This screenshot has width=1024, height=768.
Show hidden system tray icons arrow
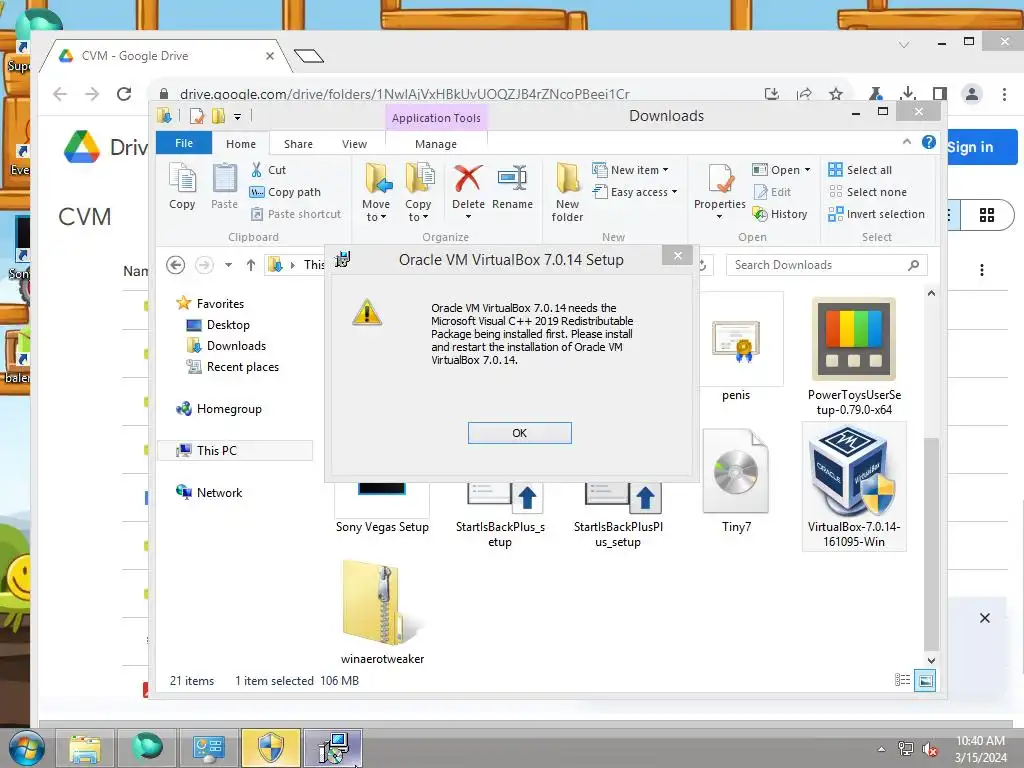pyautogui.click(x=882, y=749)
